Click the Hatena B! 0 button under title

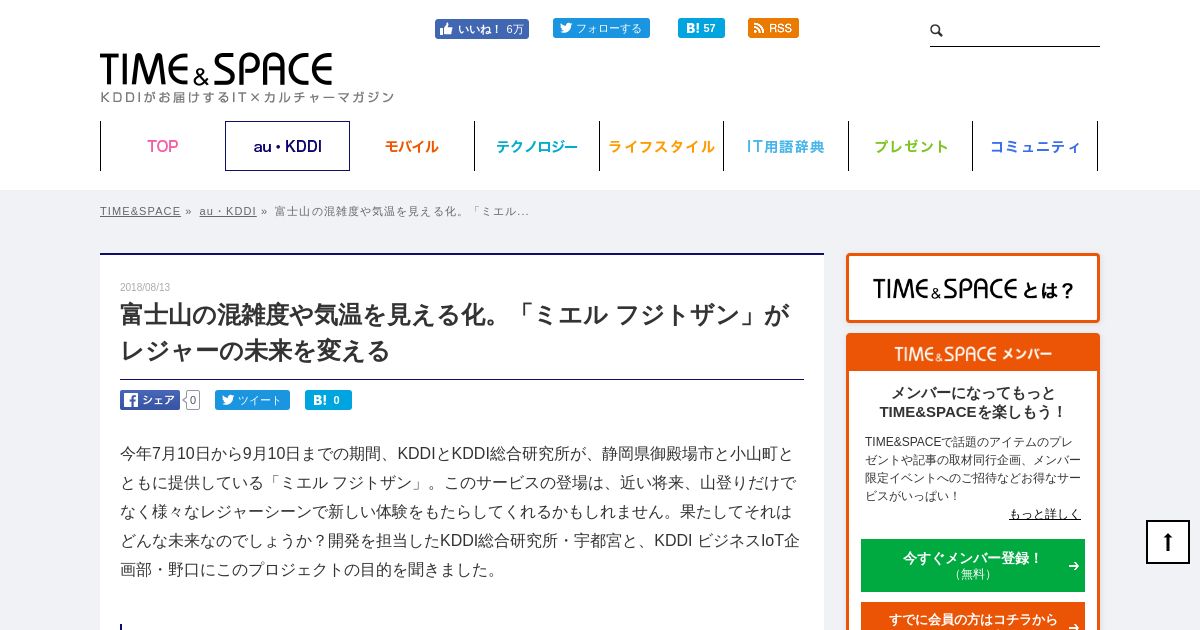tap(328, 400)
